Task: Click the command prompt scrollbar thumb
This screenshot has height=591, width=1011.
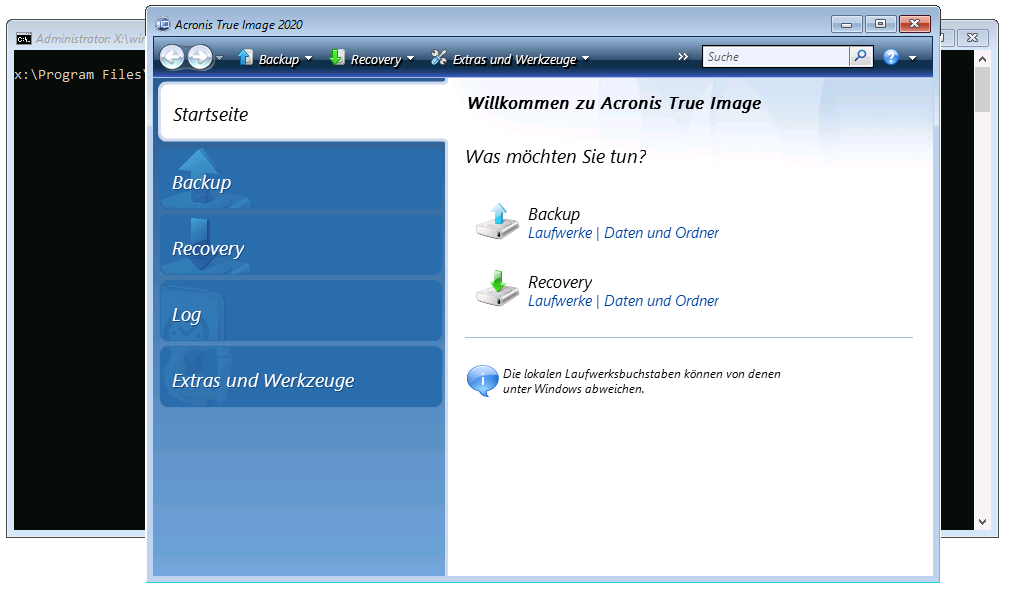Action: pos(982,90)
